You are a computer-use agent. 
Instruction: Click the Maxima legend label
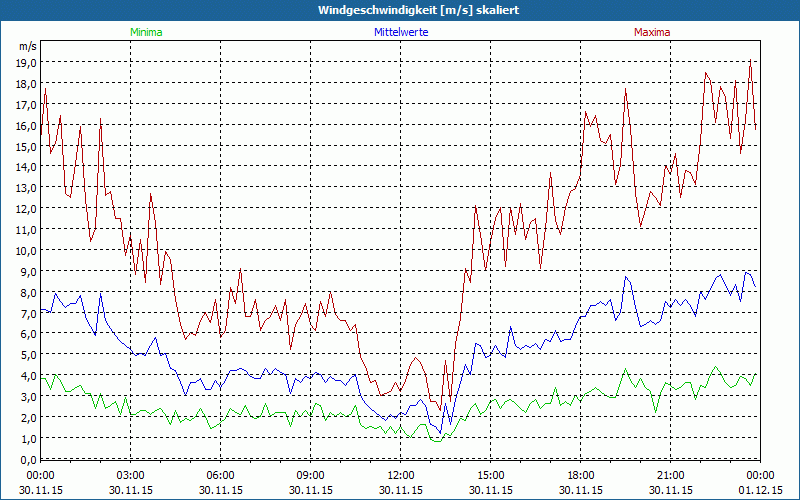652,32
